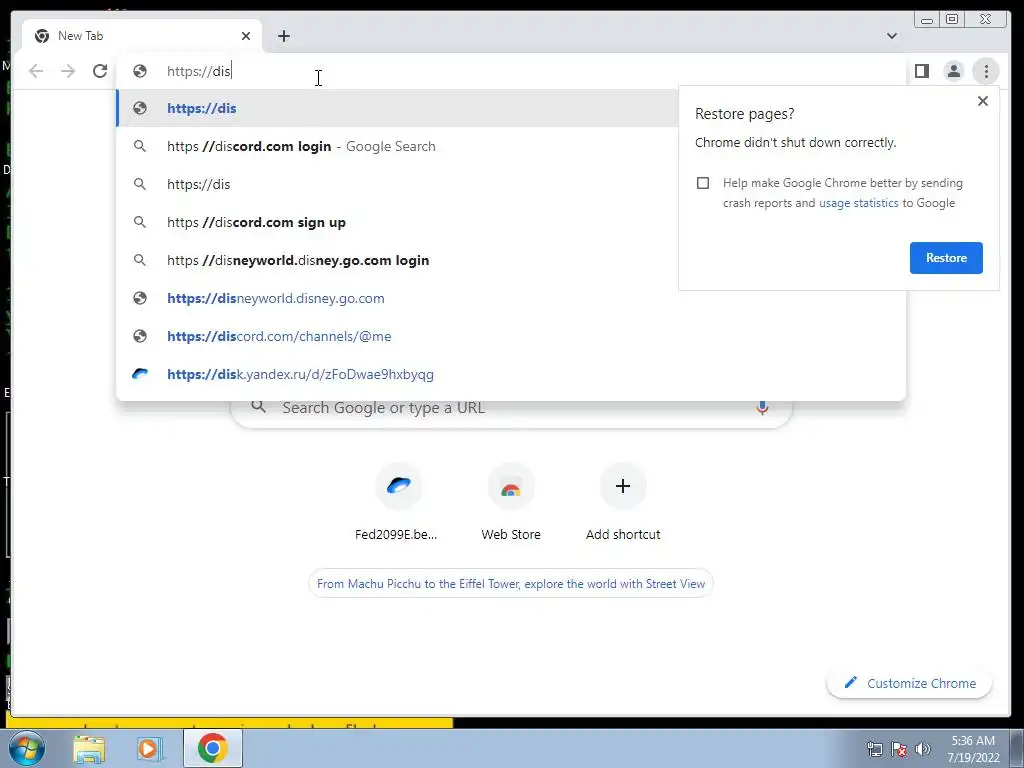This screenshot has height=768, width=1024.
Task: Click the Yandex Disk icon in suggestions
Action: (140, 374)
